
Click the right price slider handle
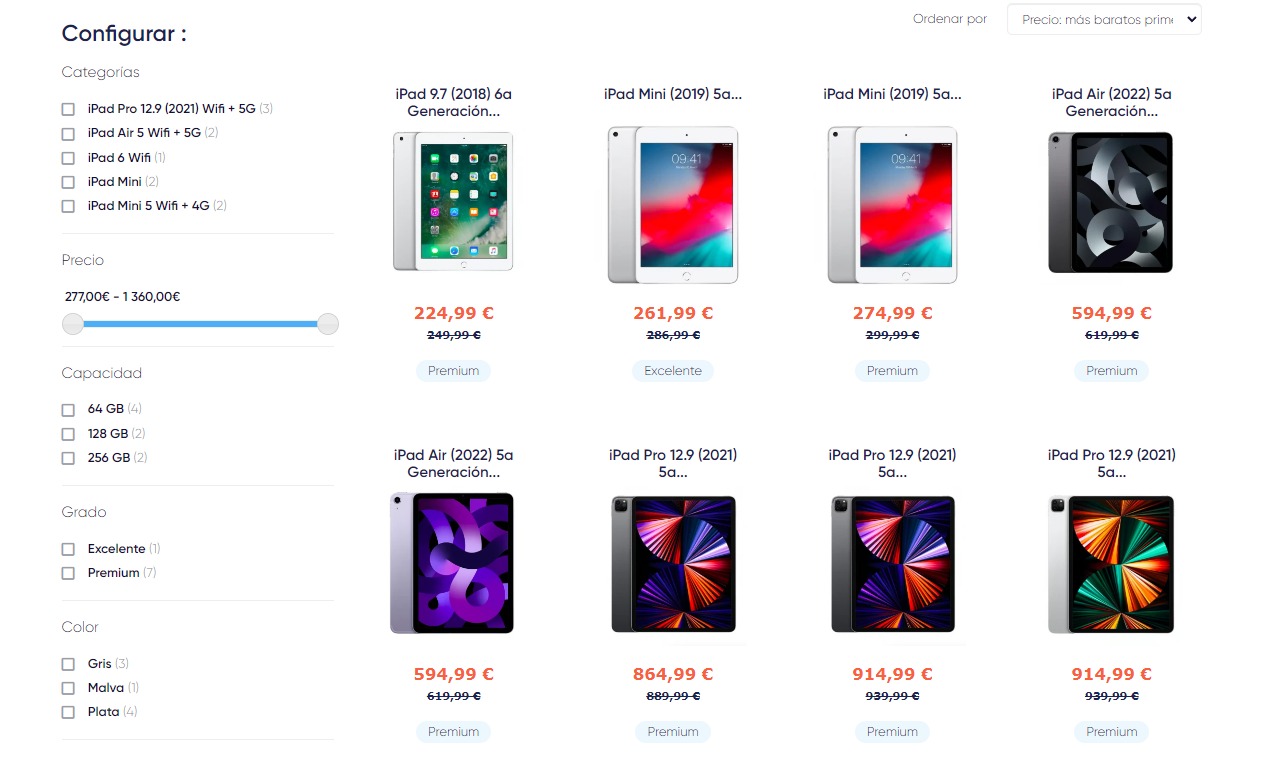click(x=328, y=324)
